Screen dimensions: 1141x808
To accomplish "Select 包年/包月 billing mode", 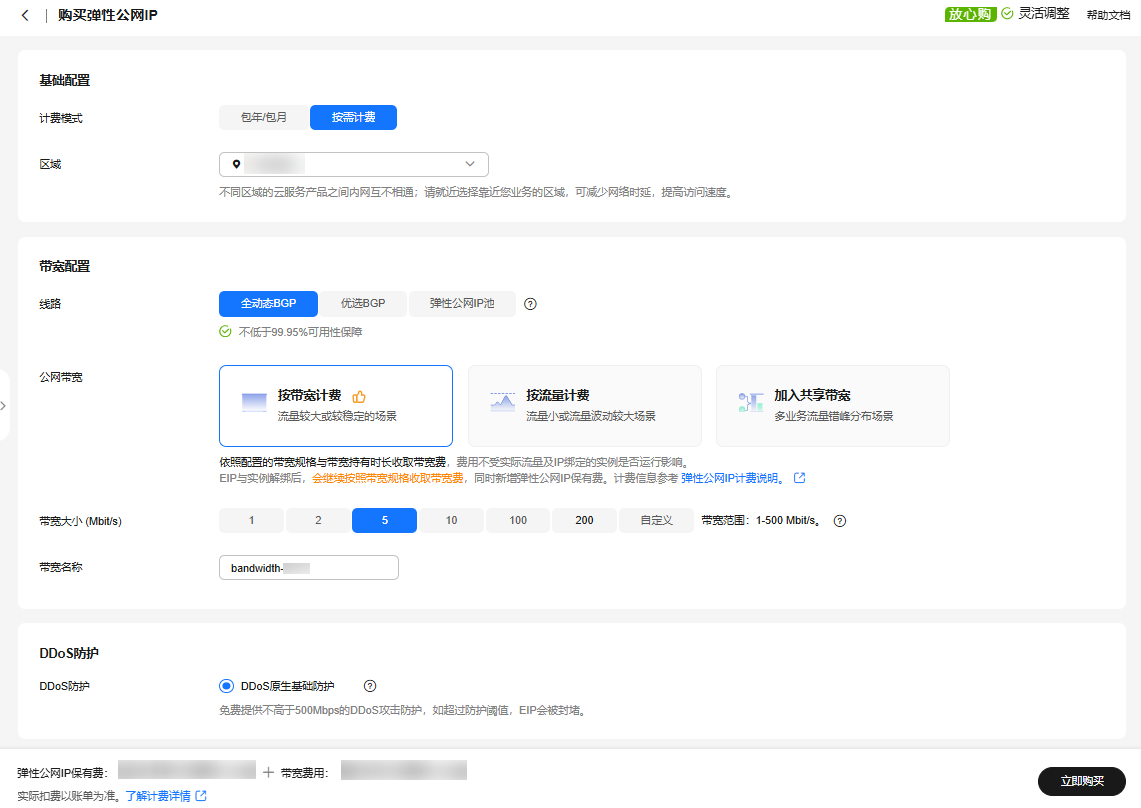I will pyautogui.click(x=264, y=117).
